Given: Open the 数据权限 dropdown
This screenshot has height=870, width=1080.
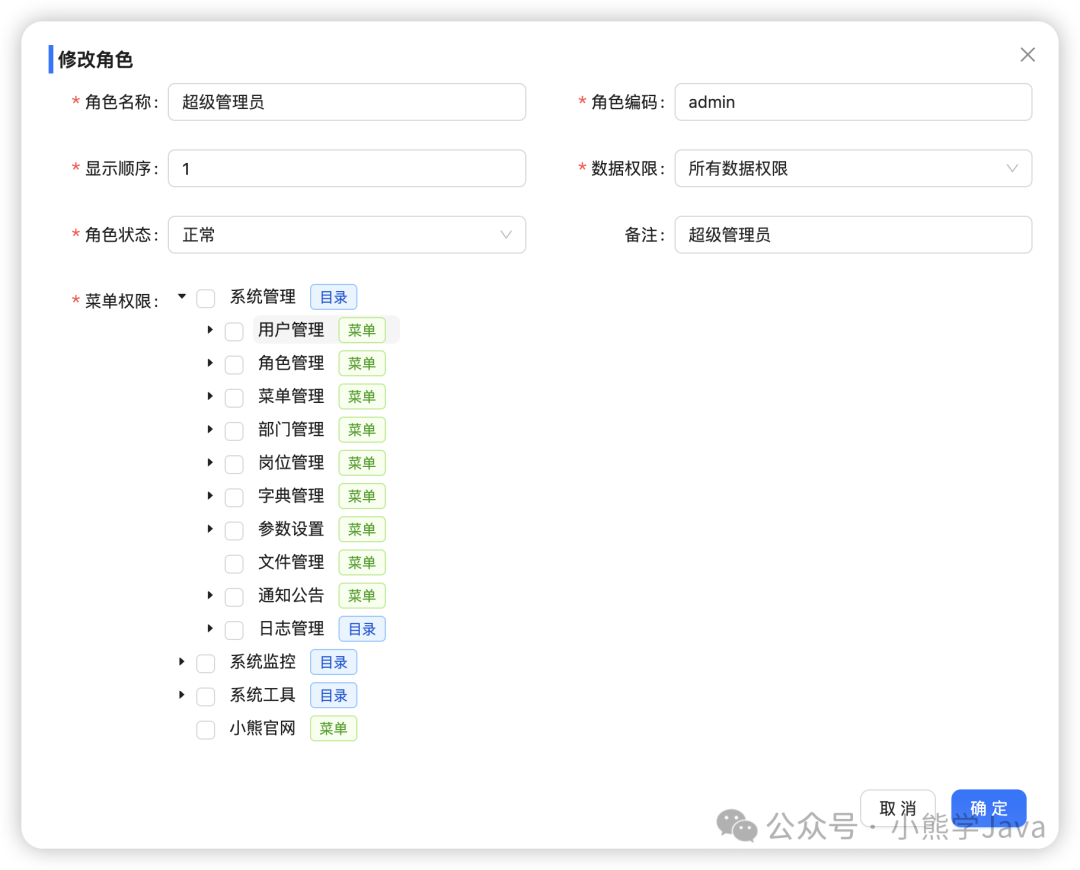Looking at the screenshot, I should 853,168.
